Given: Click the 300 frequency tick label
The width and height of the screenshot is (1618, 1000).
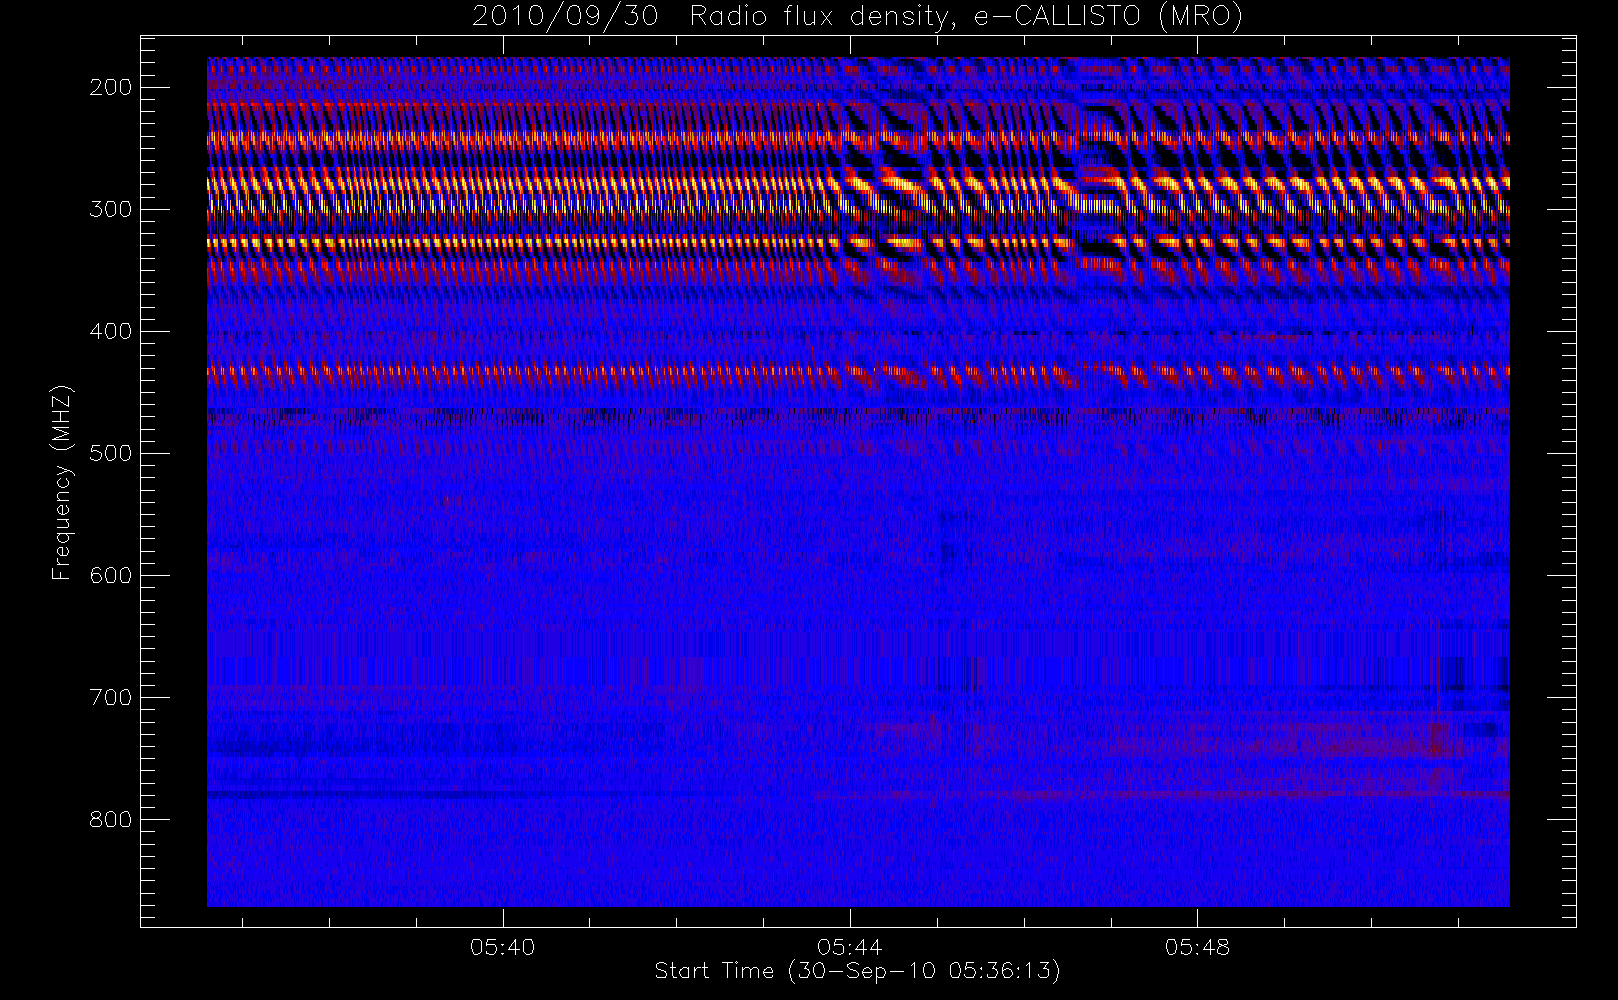Looking at the screenshot, I should pos(111,209).
